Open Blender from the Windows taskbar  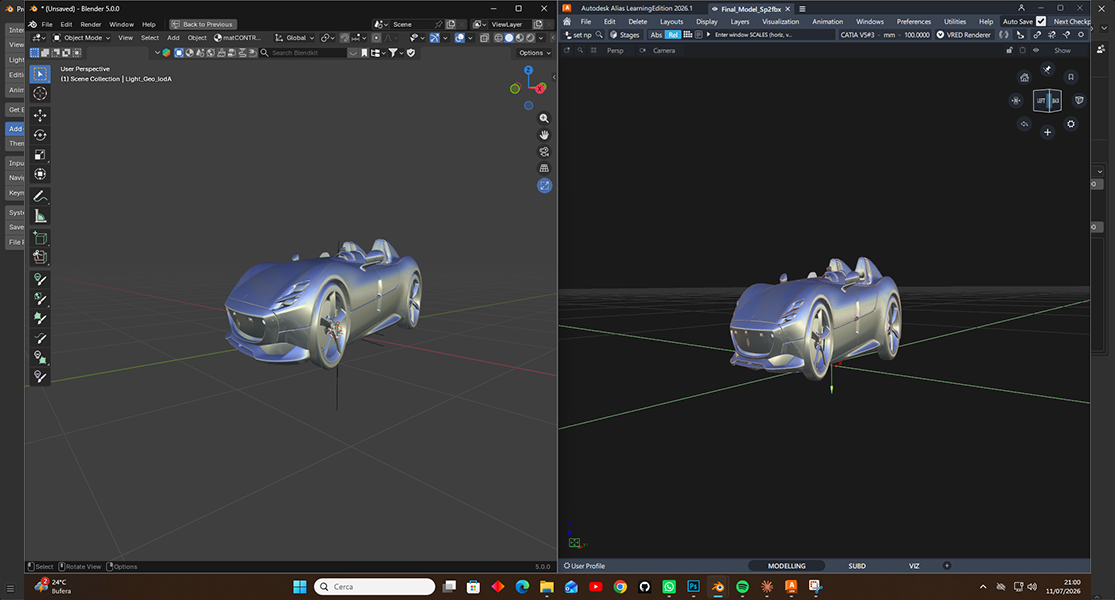pyautogui.click(x=718, y=586)
